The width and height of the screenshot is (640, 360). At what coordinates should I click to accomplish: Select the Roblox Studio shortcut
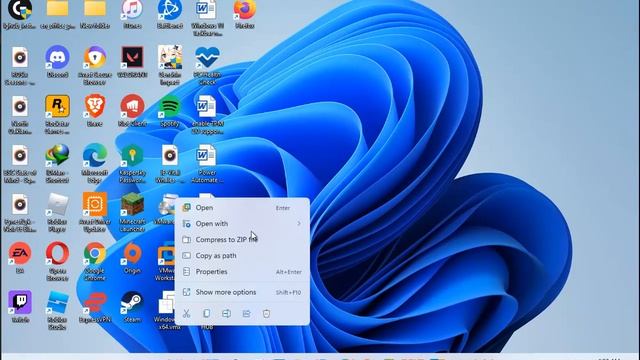click(x=57, y=310)
